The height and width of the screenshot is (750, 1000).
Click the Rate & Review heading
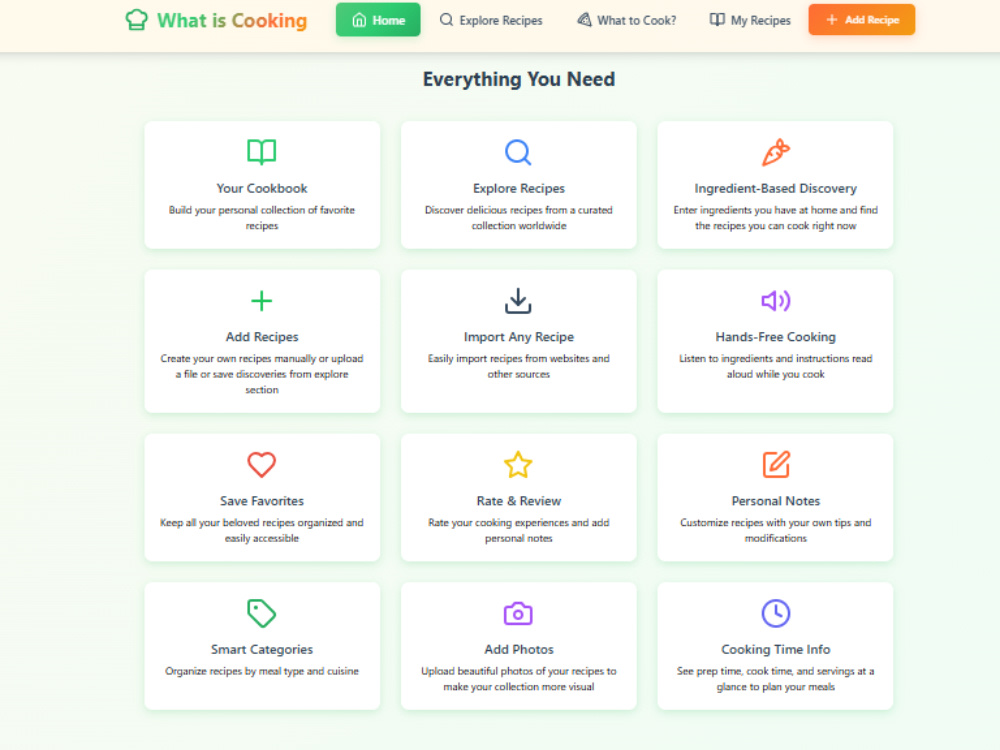tap(518, 501)
